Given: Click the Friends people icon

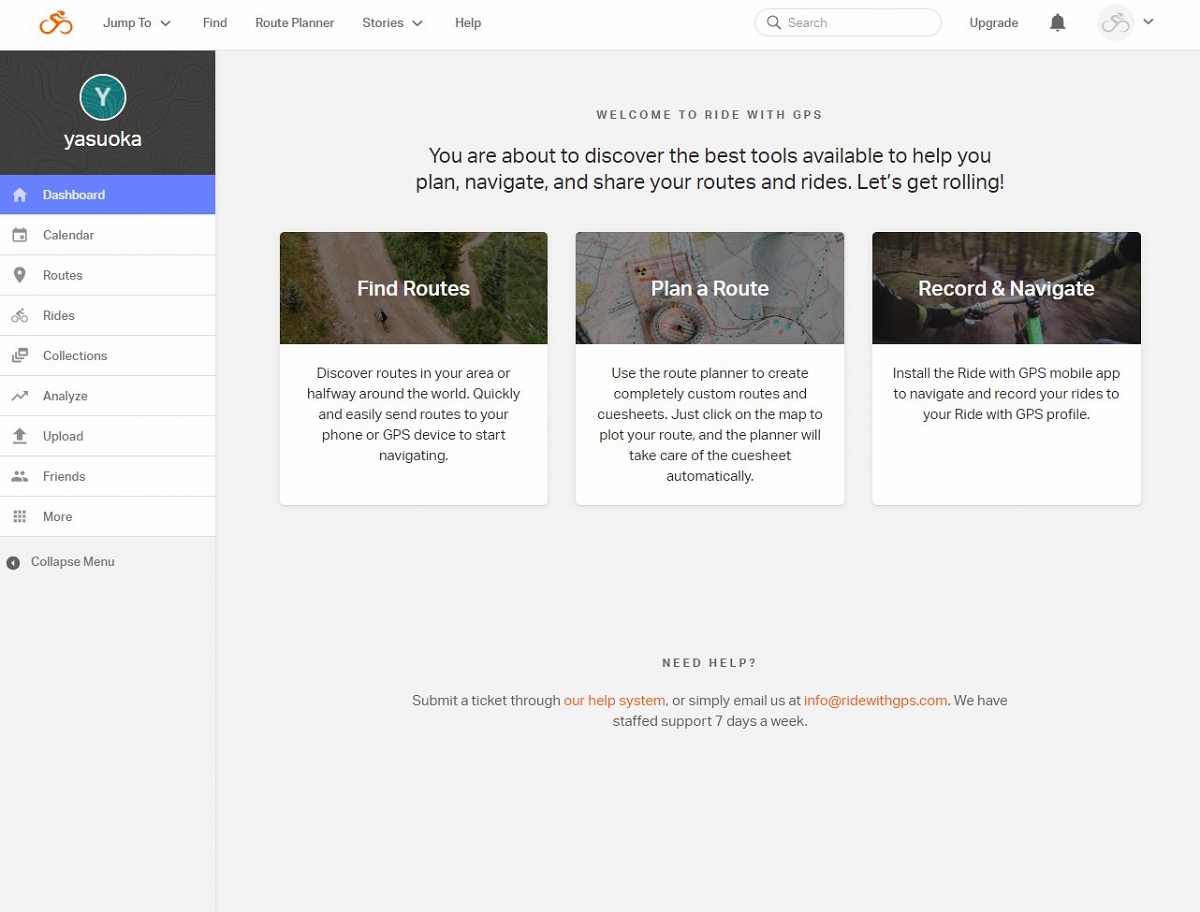Looking at the screenshot, I should click(x=20, y=476).
